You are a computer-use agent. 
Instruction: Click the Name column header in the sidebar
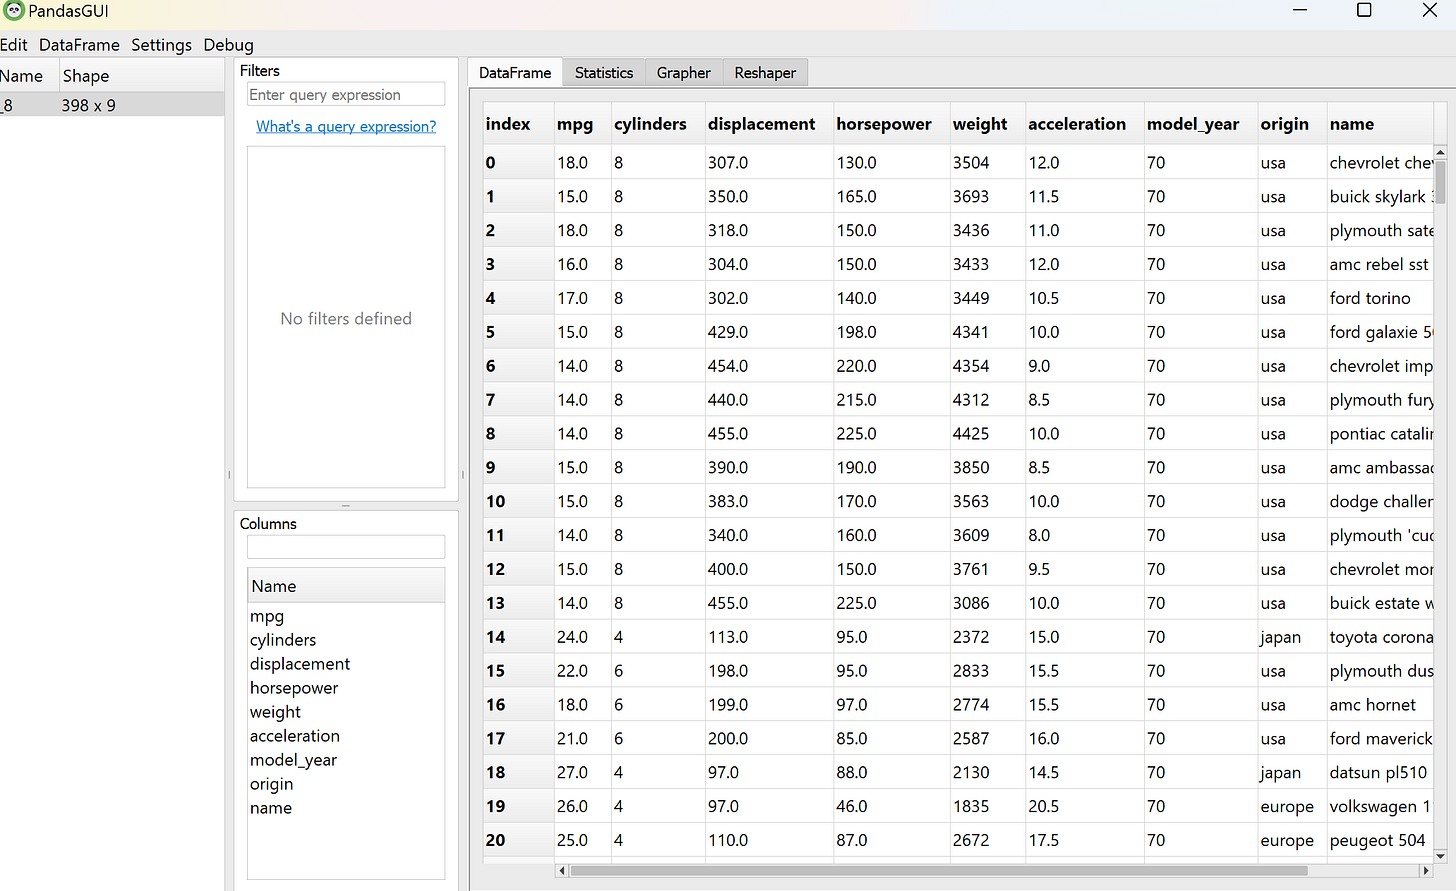[x=23, y=75]
